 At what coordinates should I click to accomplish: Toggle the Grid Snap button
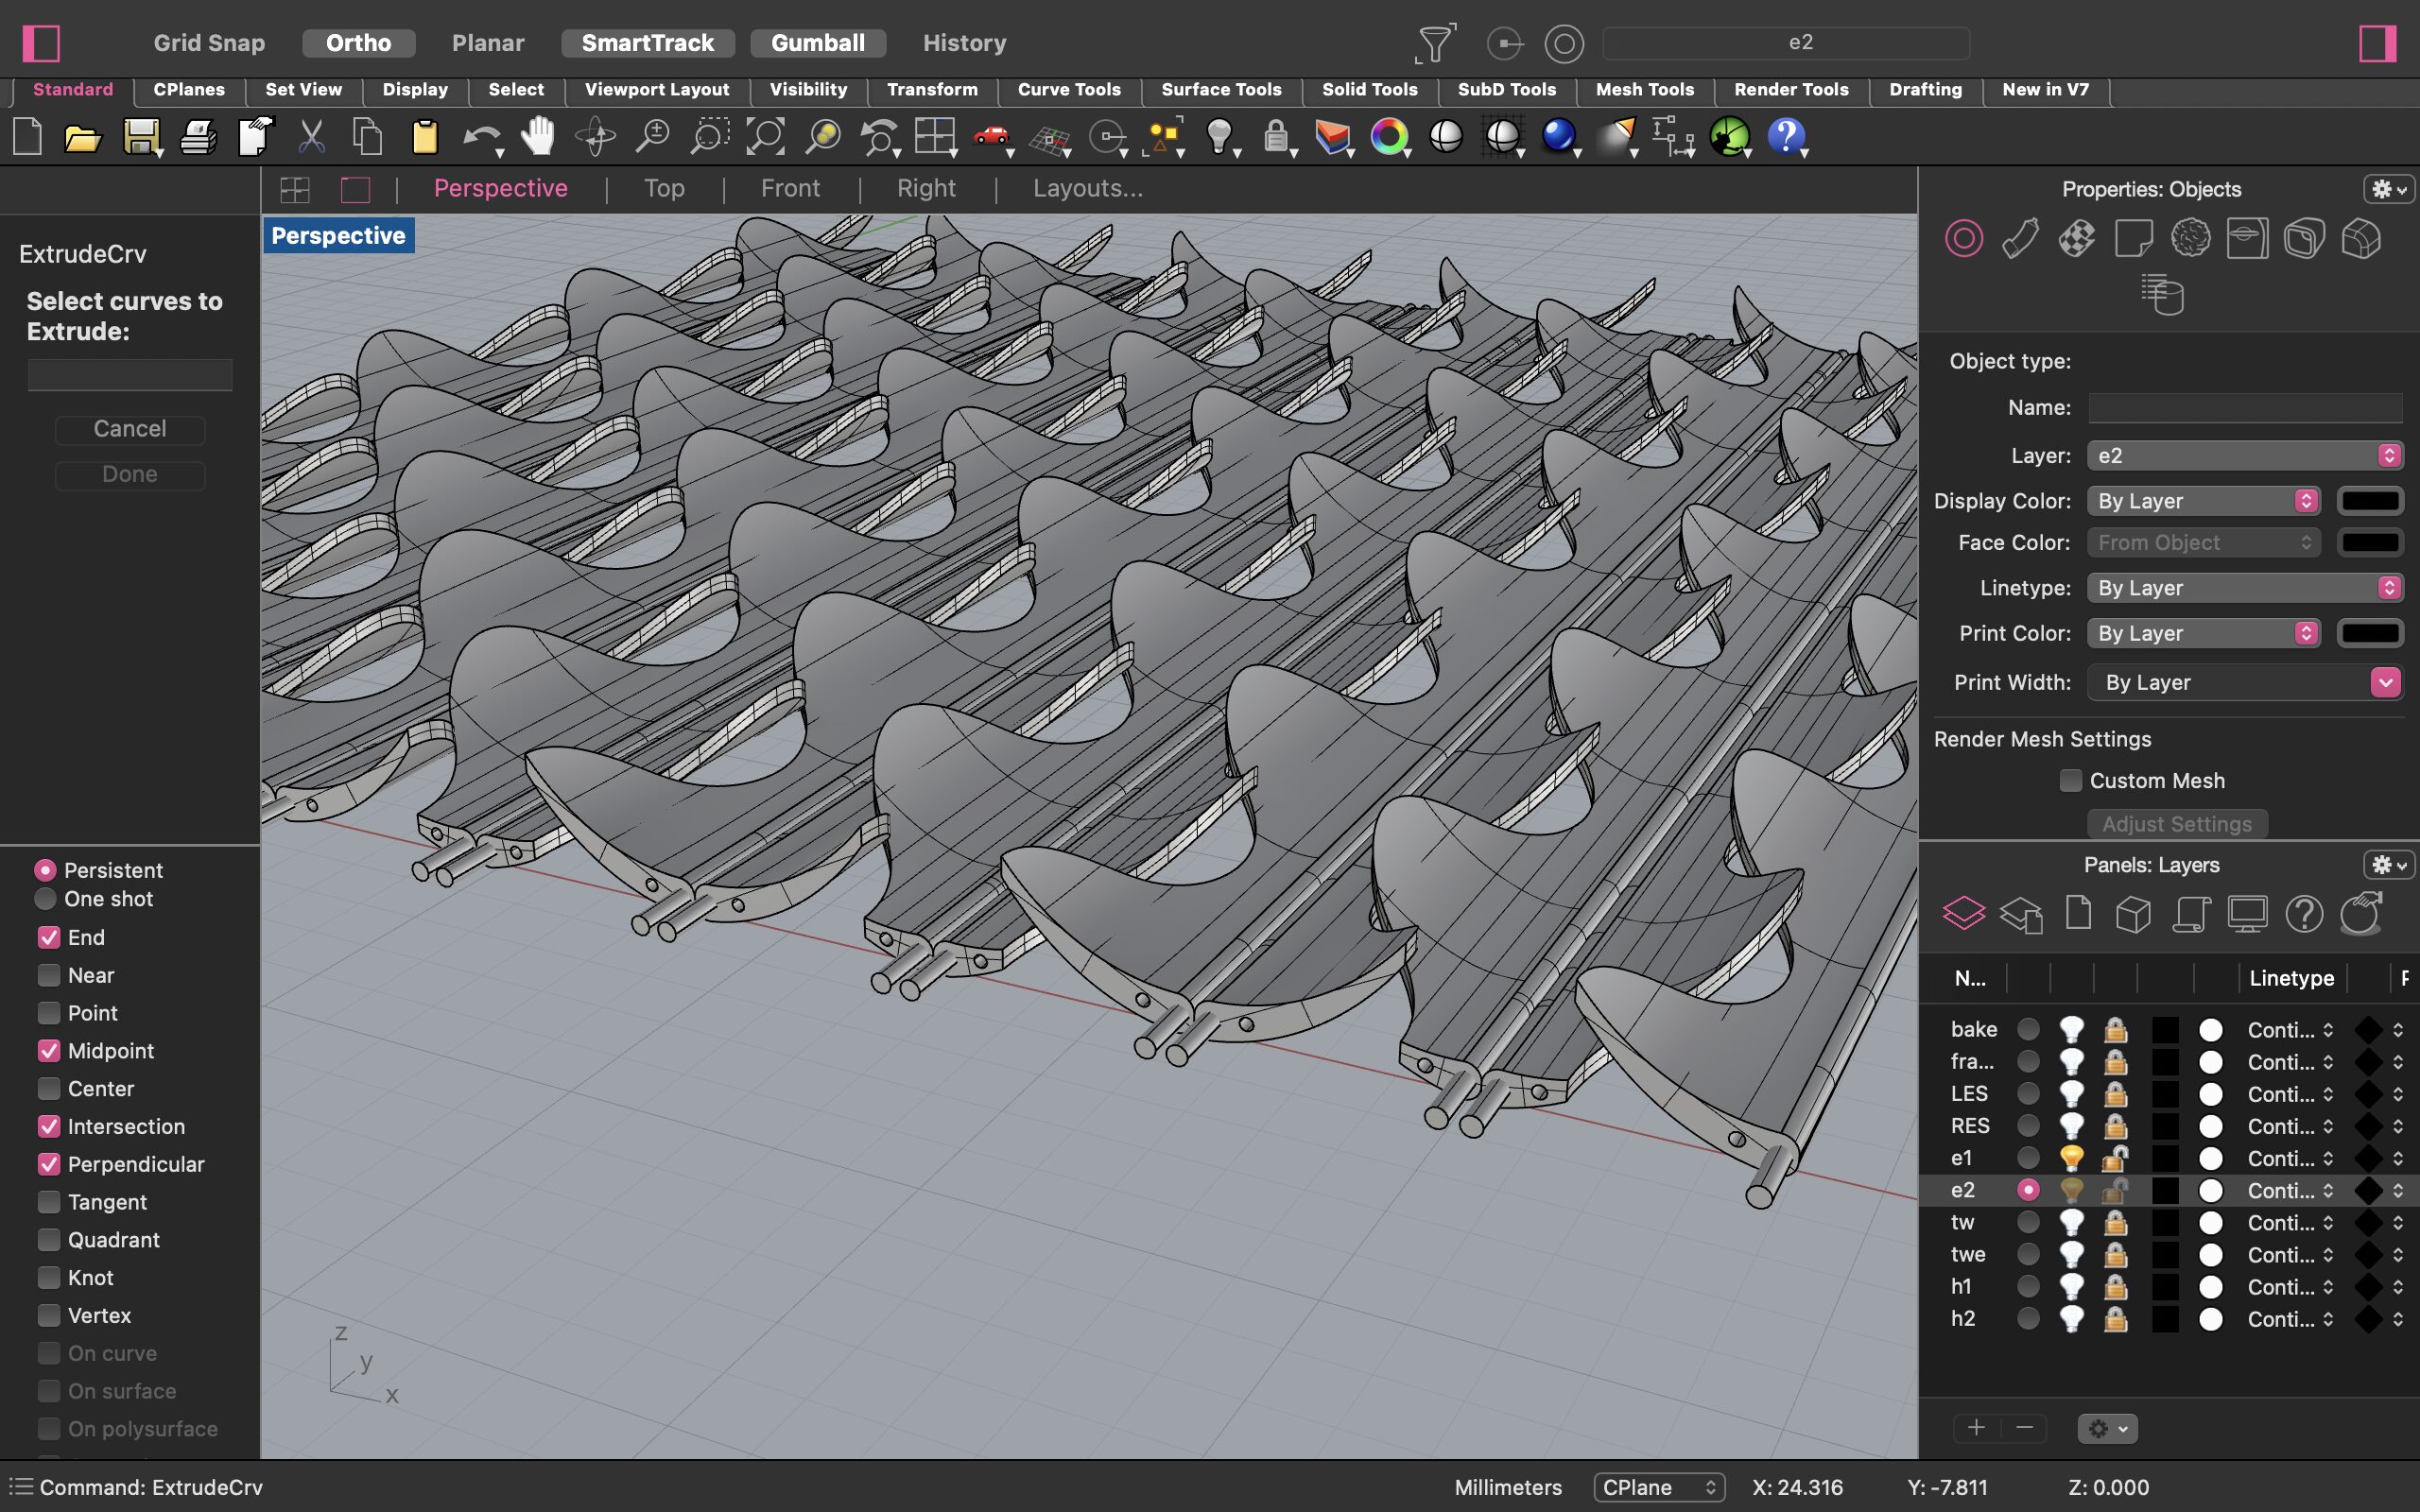coord(209,43)
